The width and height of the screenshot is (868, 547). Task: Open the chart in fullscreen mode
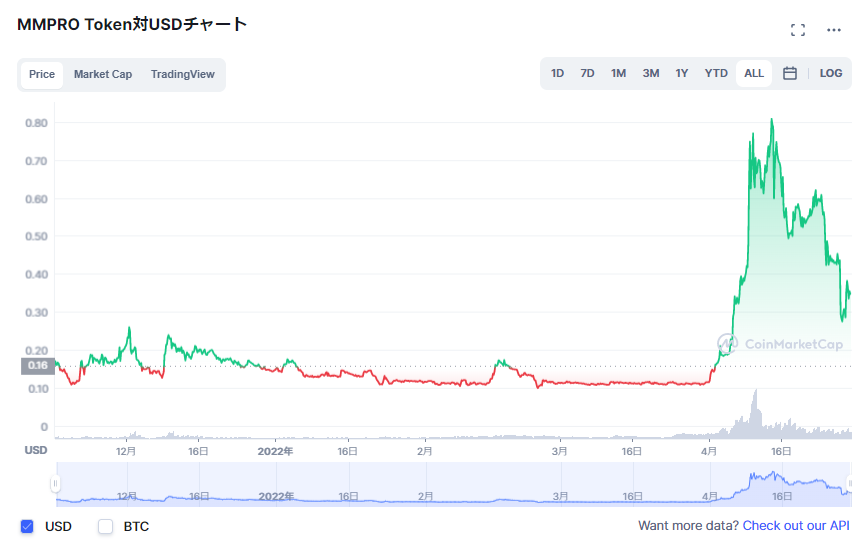(798, 30)
